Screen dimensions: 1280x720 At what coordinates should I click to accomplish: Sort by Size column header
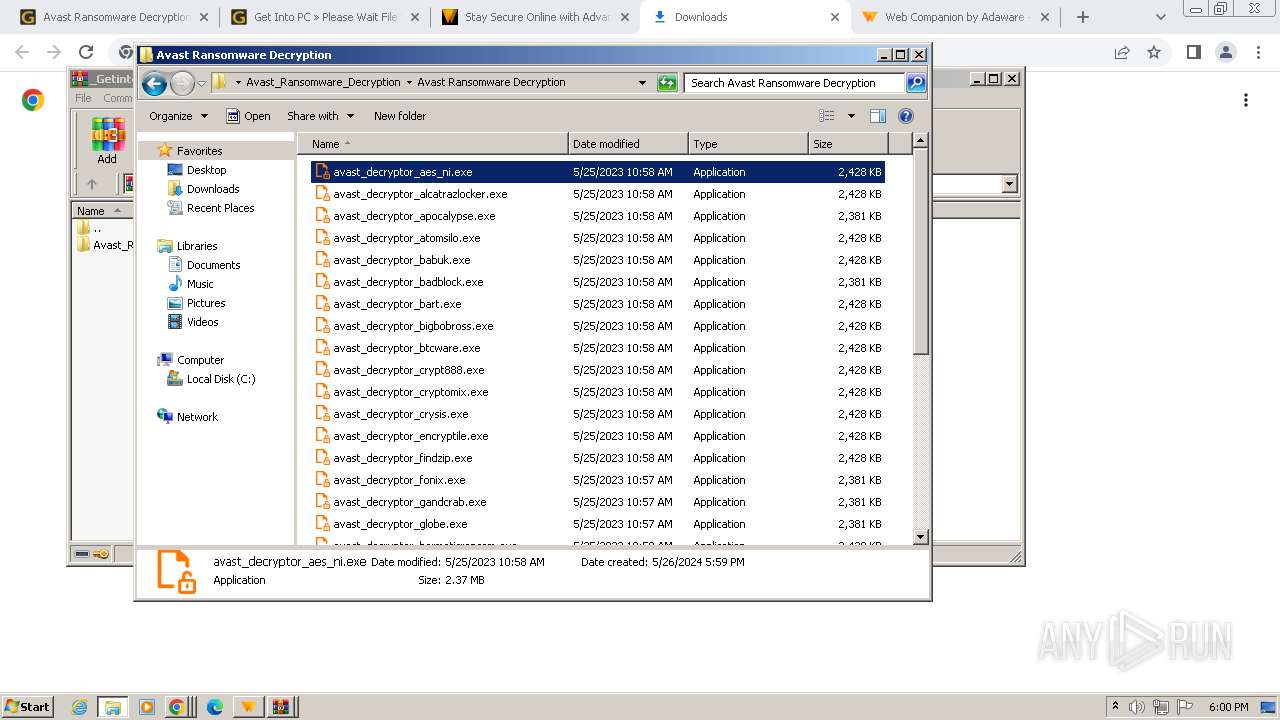pos(849,144)
